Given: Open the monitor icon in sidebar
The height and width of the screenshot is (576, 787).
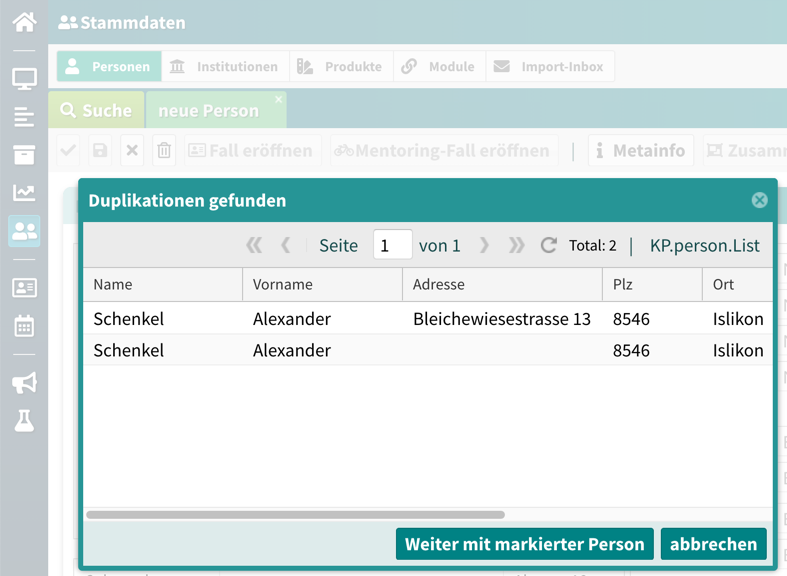Looking at the screenshot, I should pyautogui.click(x=24, y=79).
